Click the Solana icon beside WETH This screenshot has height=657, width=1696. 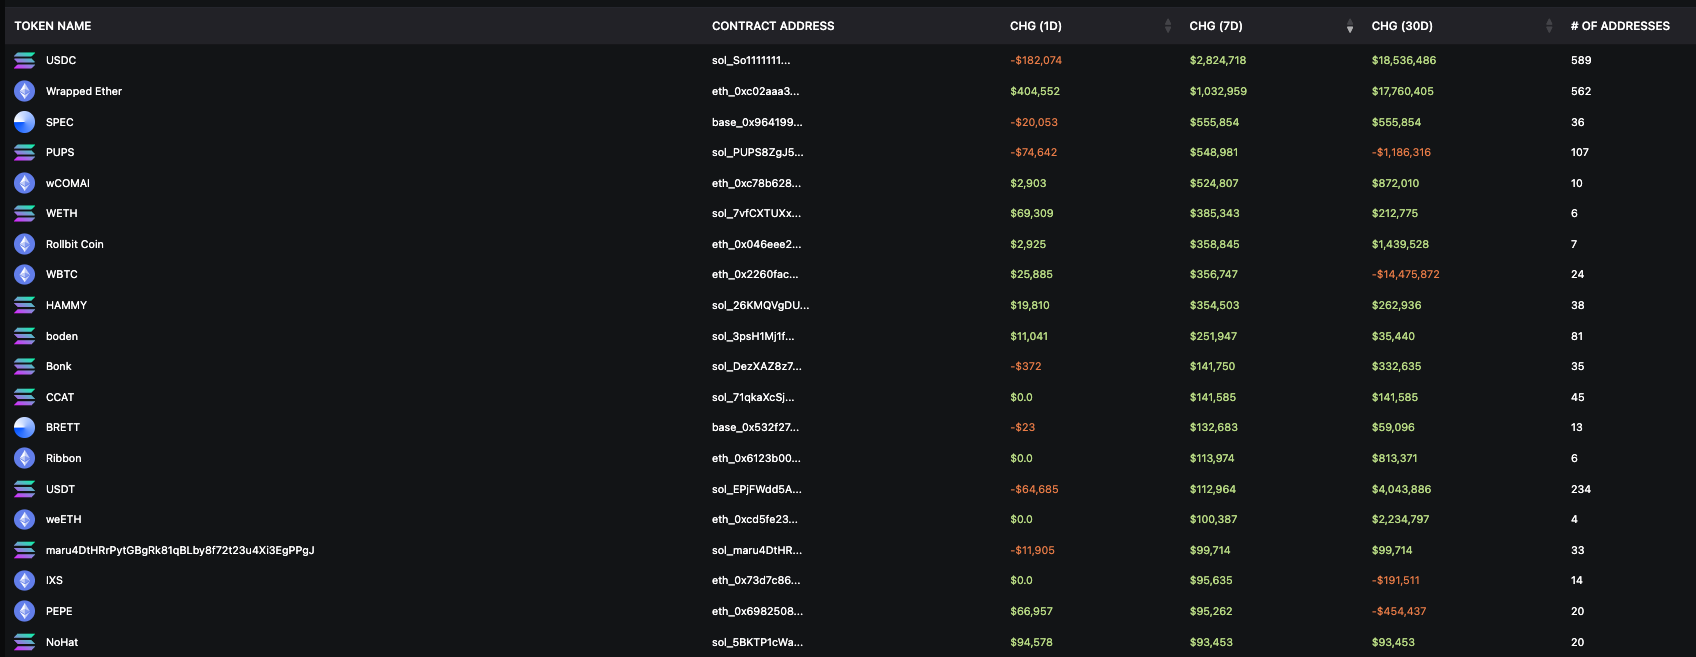coord(25,214)
